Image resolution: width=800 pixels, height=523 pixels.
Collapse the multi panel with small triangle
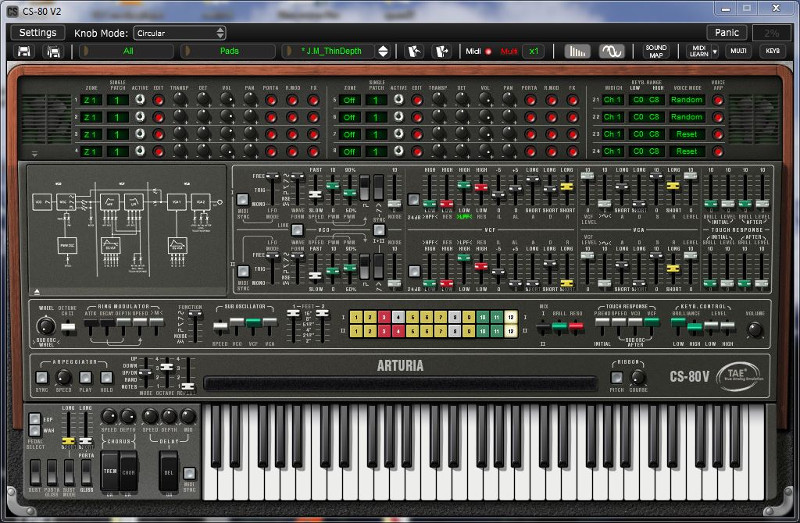click(x=35, y=153)
